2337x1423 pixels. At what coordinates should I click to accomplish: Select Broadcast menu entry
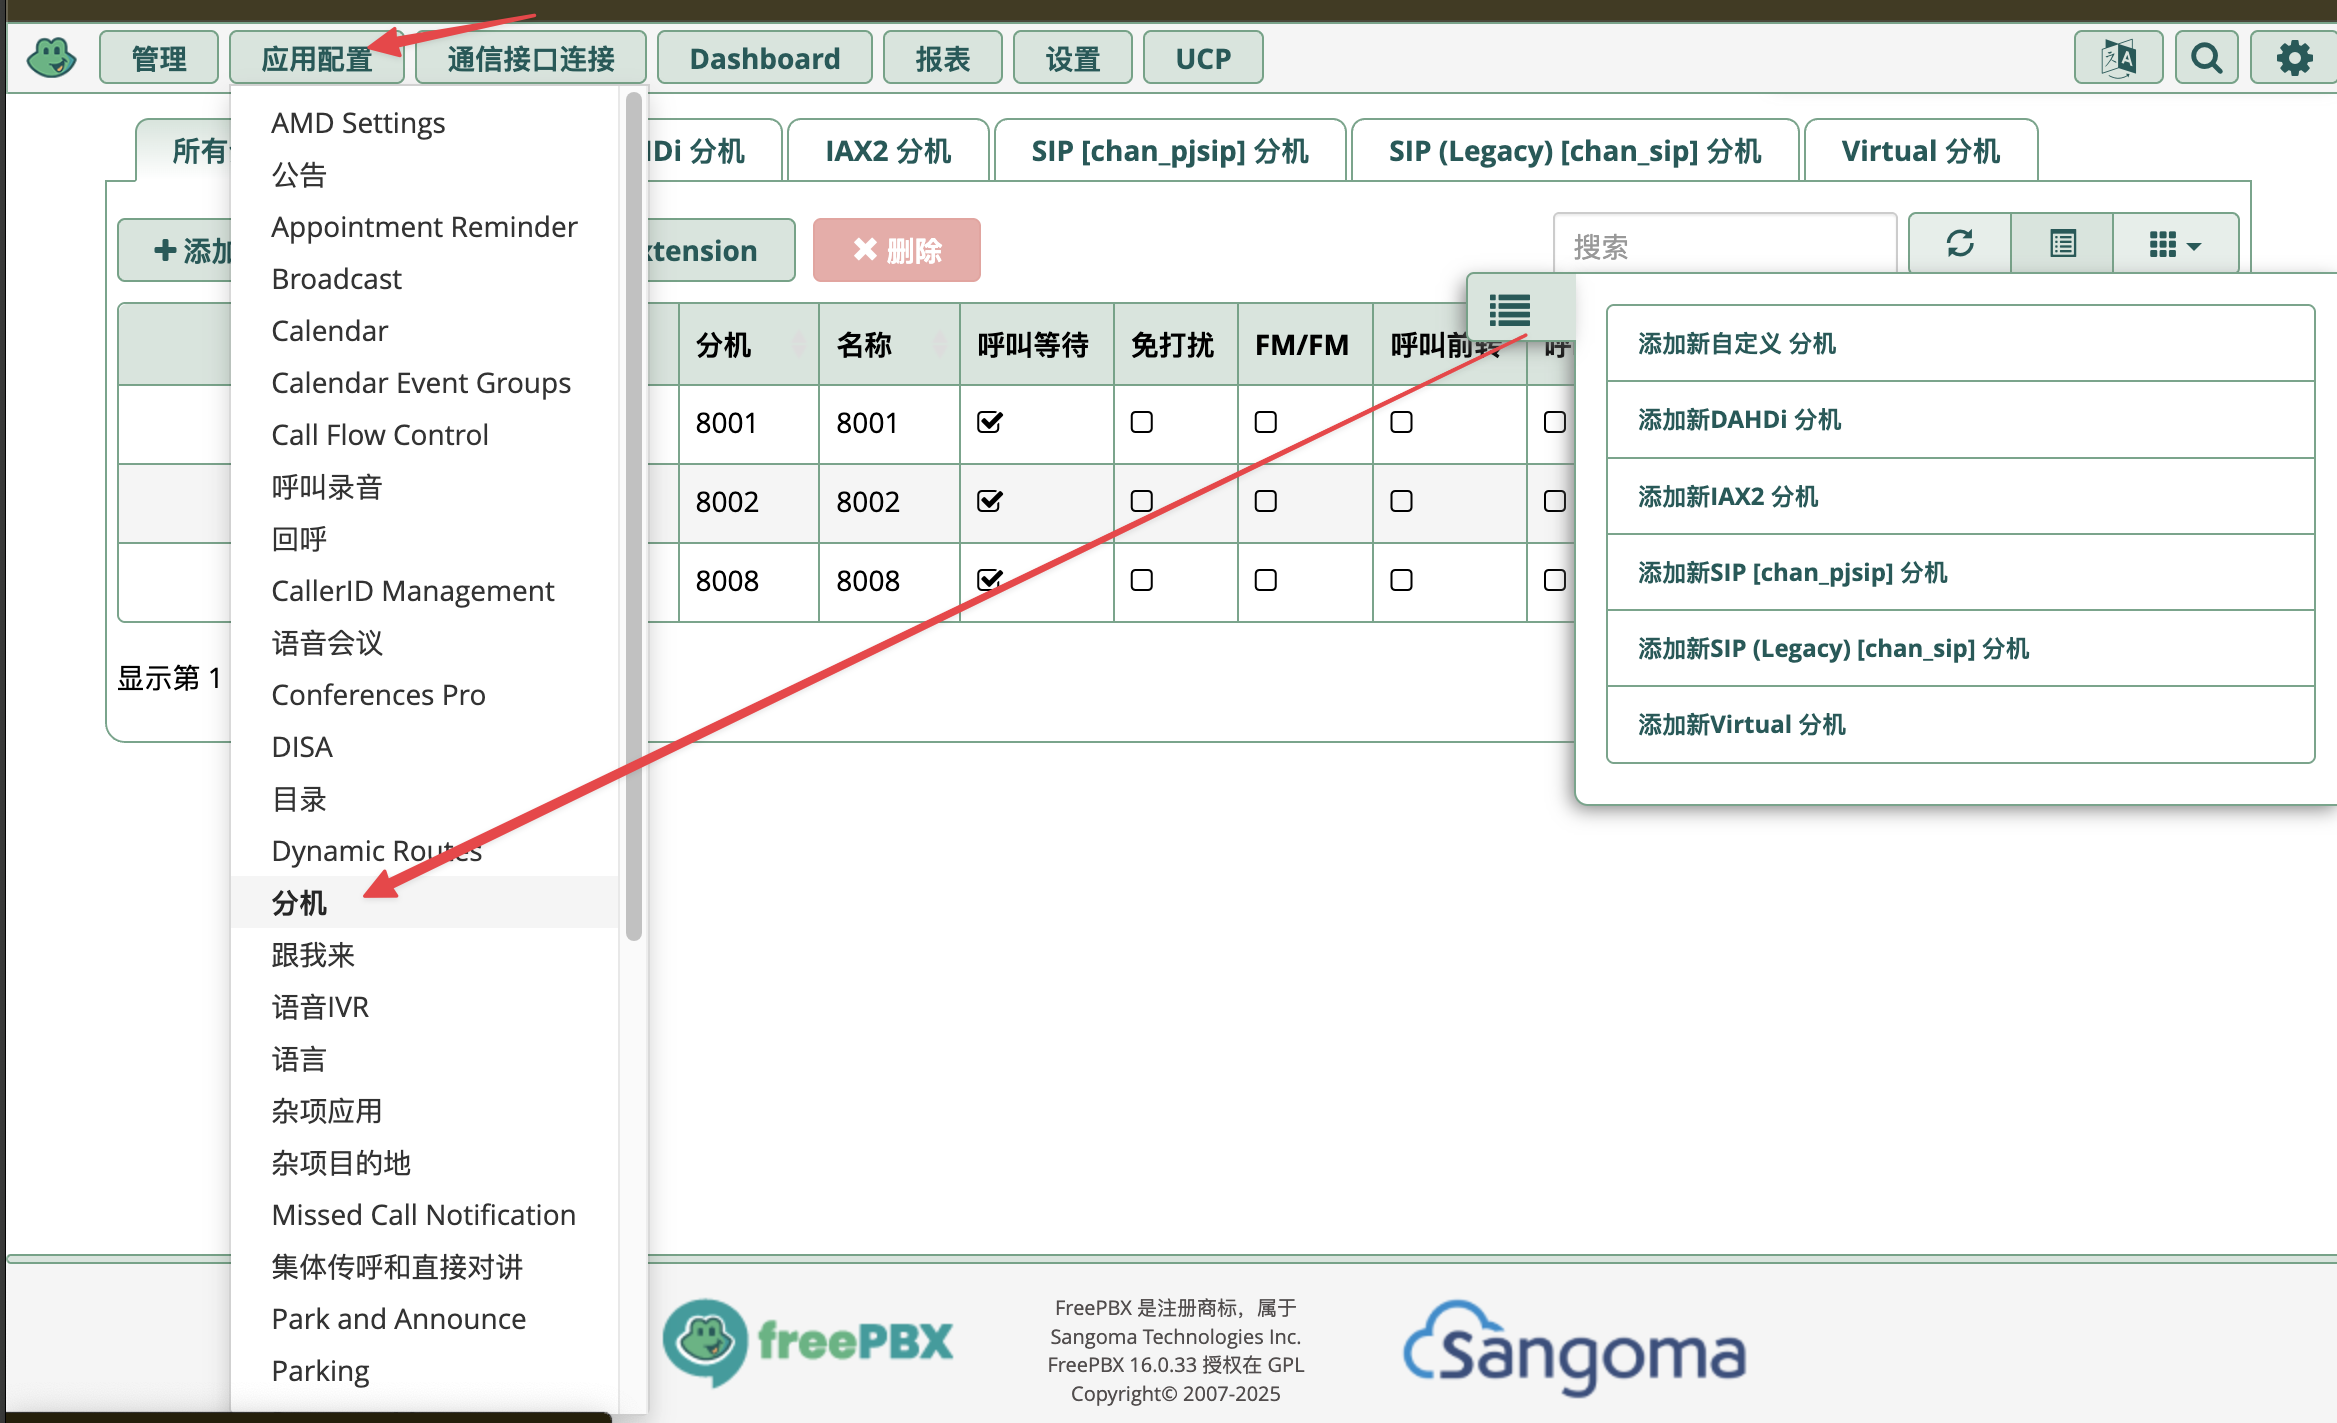(425, 278)
